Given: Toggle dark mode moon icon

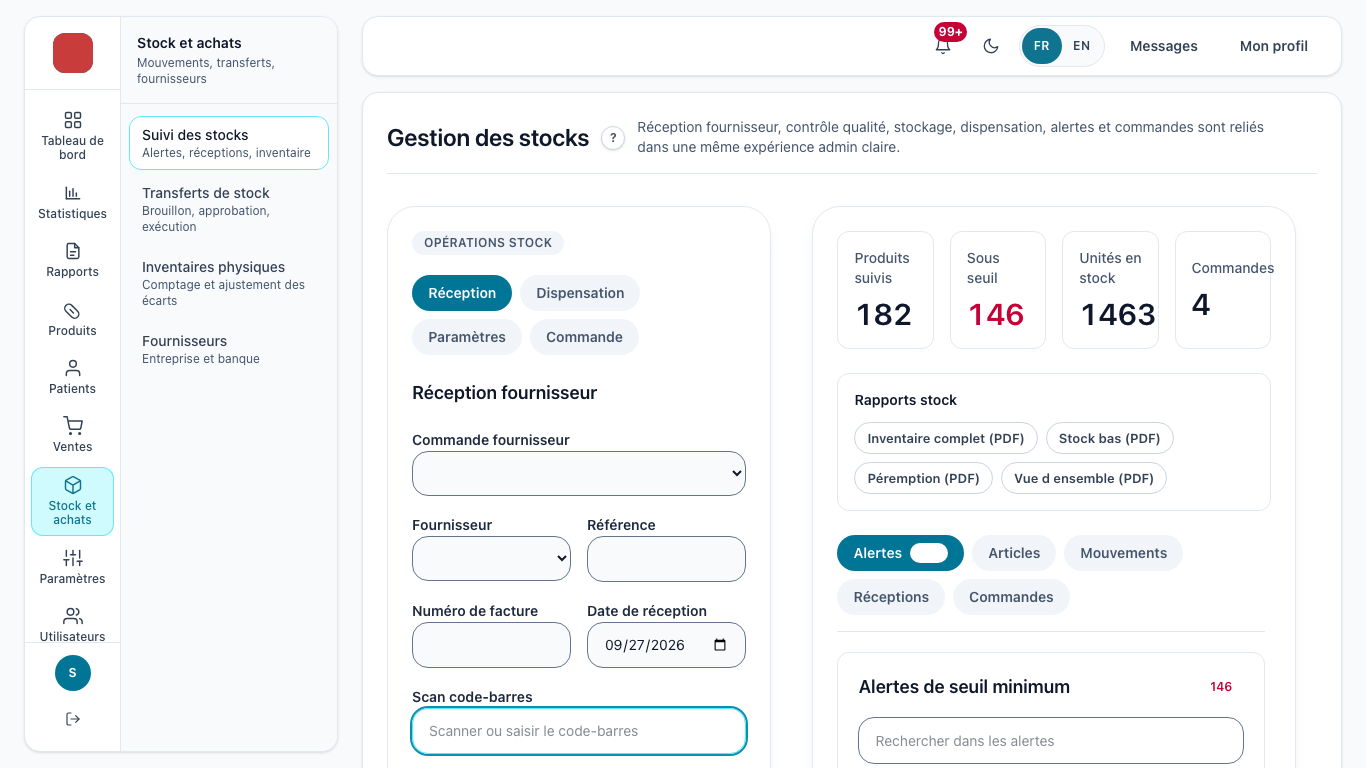Looking at the screenshot, I should (991, 46).
